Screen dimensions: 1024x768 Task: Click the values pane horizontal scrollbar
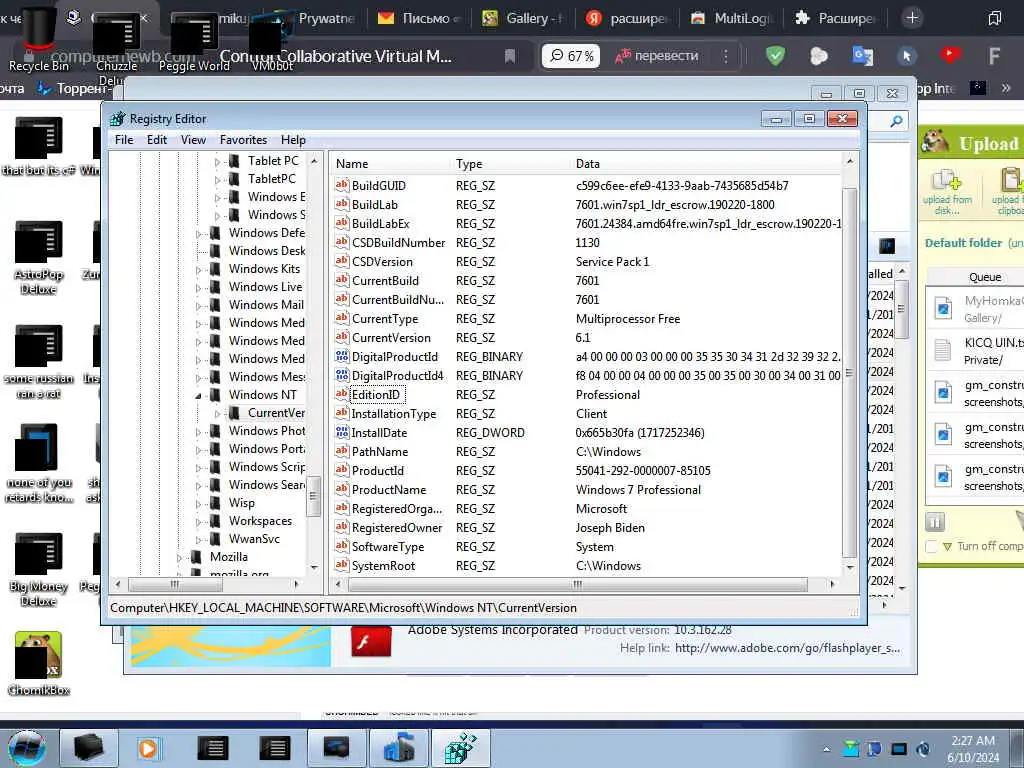[x=576, y=584]
